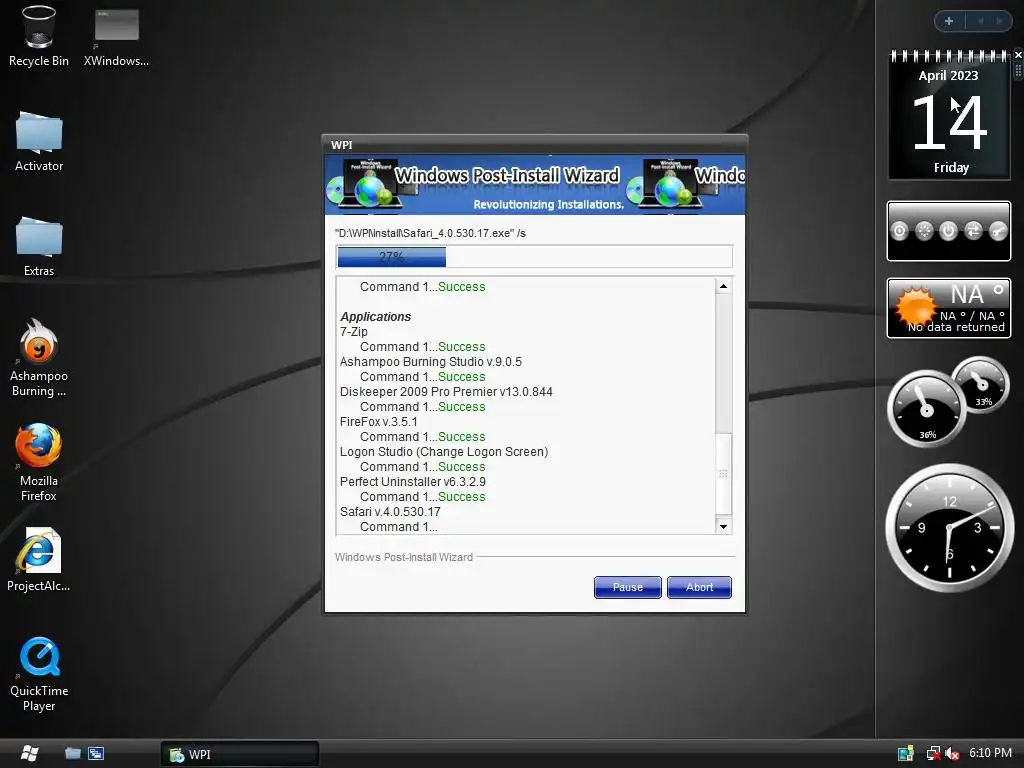1024x768 pixels.
Task: Click the 7-Zip log entry
Action: [x=354, y=332]
